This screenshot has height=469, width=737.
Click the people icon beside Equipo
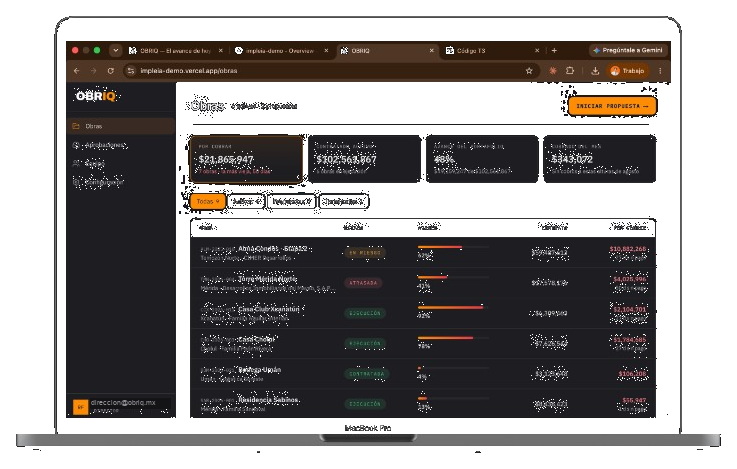76,163
